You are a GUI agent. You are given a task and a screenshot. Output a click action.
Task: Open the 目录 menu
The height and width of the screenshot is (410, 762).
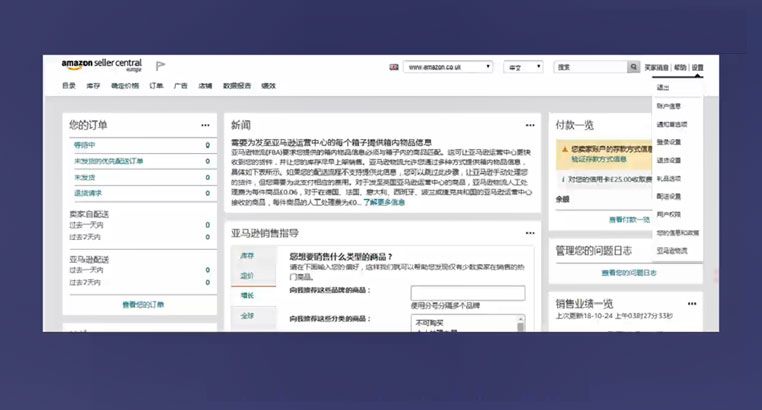coord(69,85)
